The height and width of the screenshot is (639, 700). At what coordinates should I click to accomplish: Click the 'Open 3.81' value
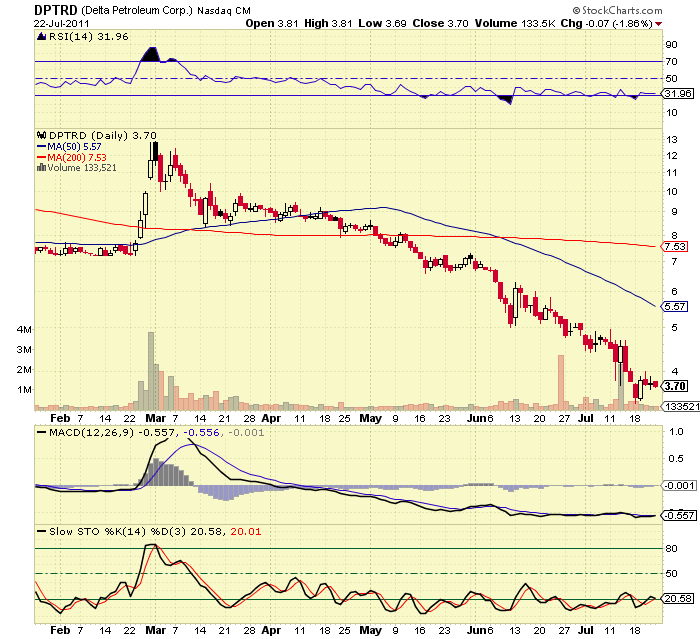272,23
